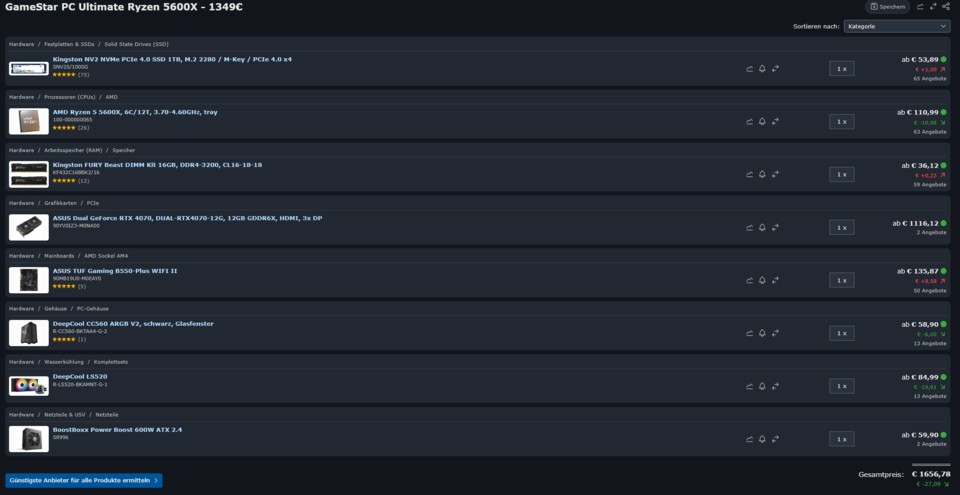Change quantity box of ASUS RTX 4070
The image size is (960, 495).
841,227
